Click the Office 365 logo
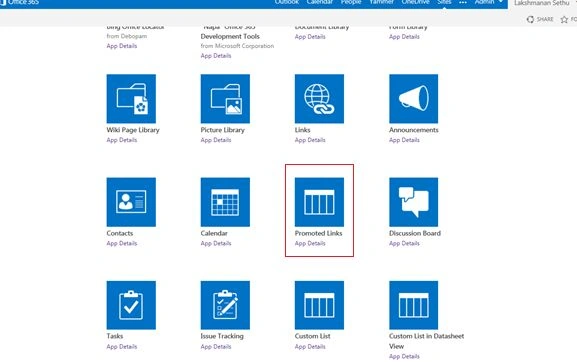The height and width of the screenshot is (362, 577). click(x=19, y=2)
